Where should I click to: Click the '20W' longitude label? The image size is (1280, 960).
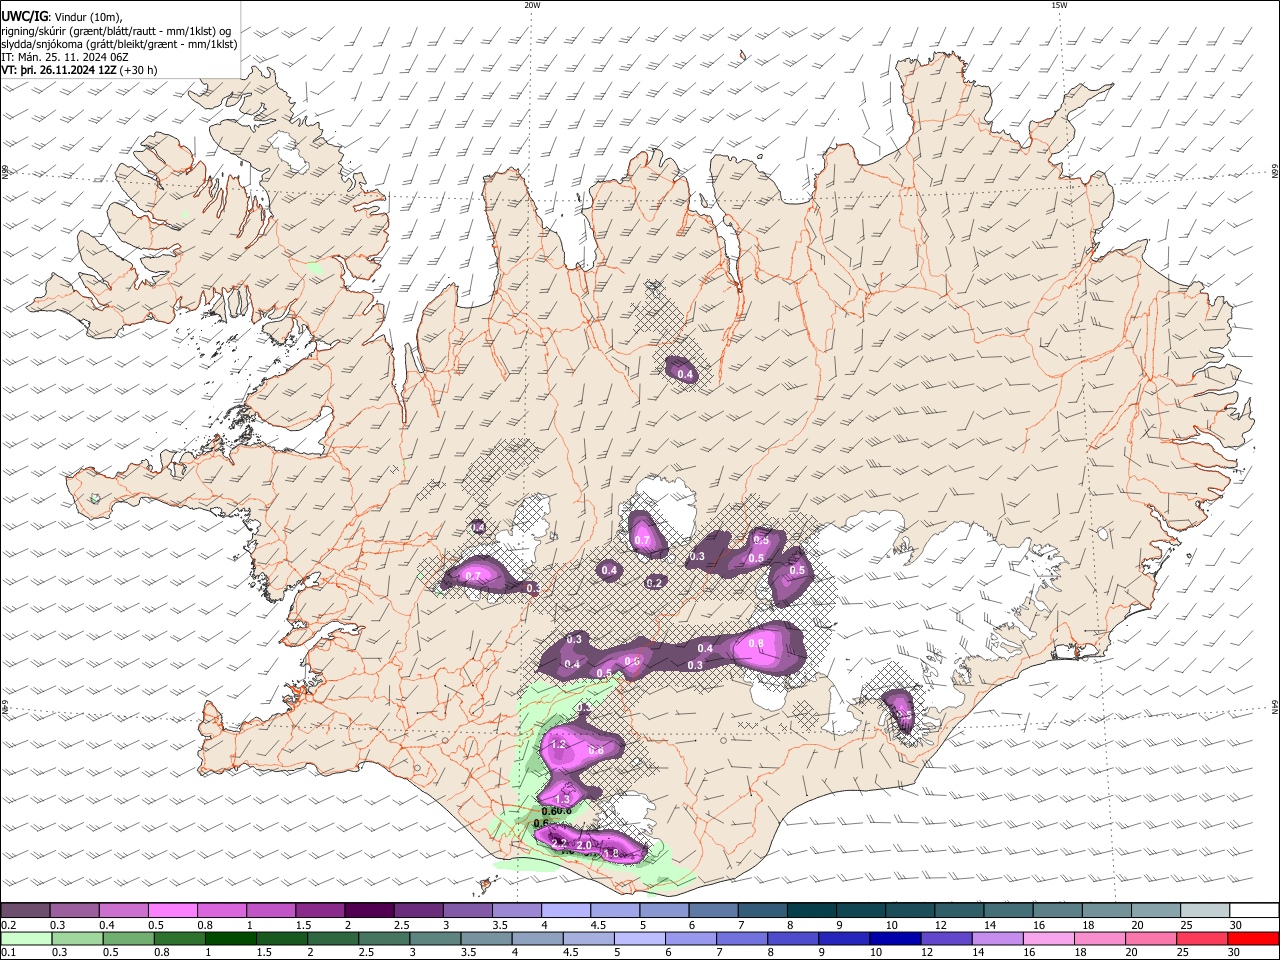tap(532, 4)
